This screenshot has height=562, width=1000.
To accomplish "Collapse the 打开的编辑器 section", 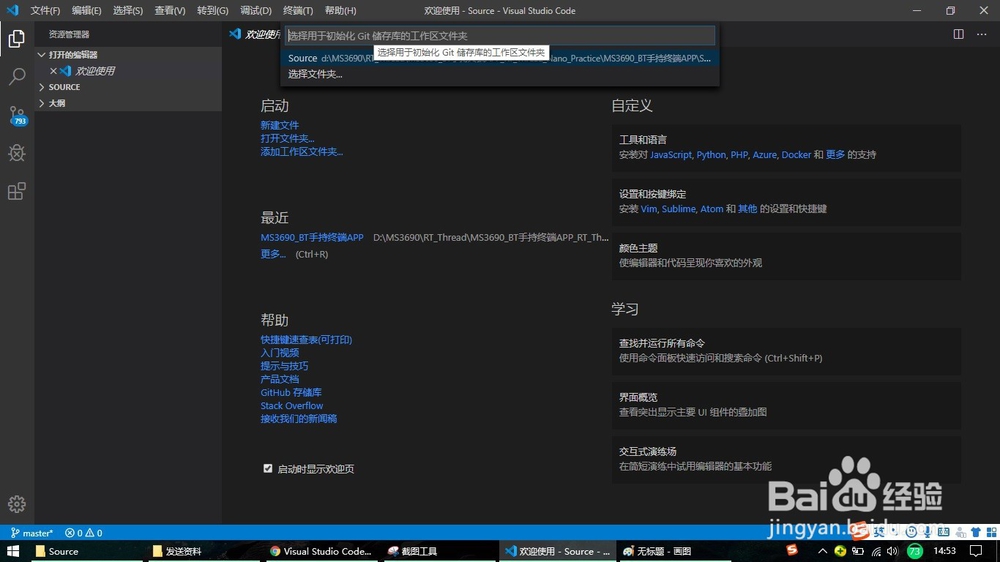I will pyautogui.click(x=128, y=55).
